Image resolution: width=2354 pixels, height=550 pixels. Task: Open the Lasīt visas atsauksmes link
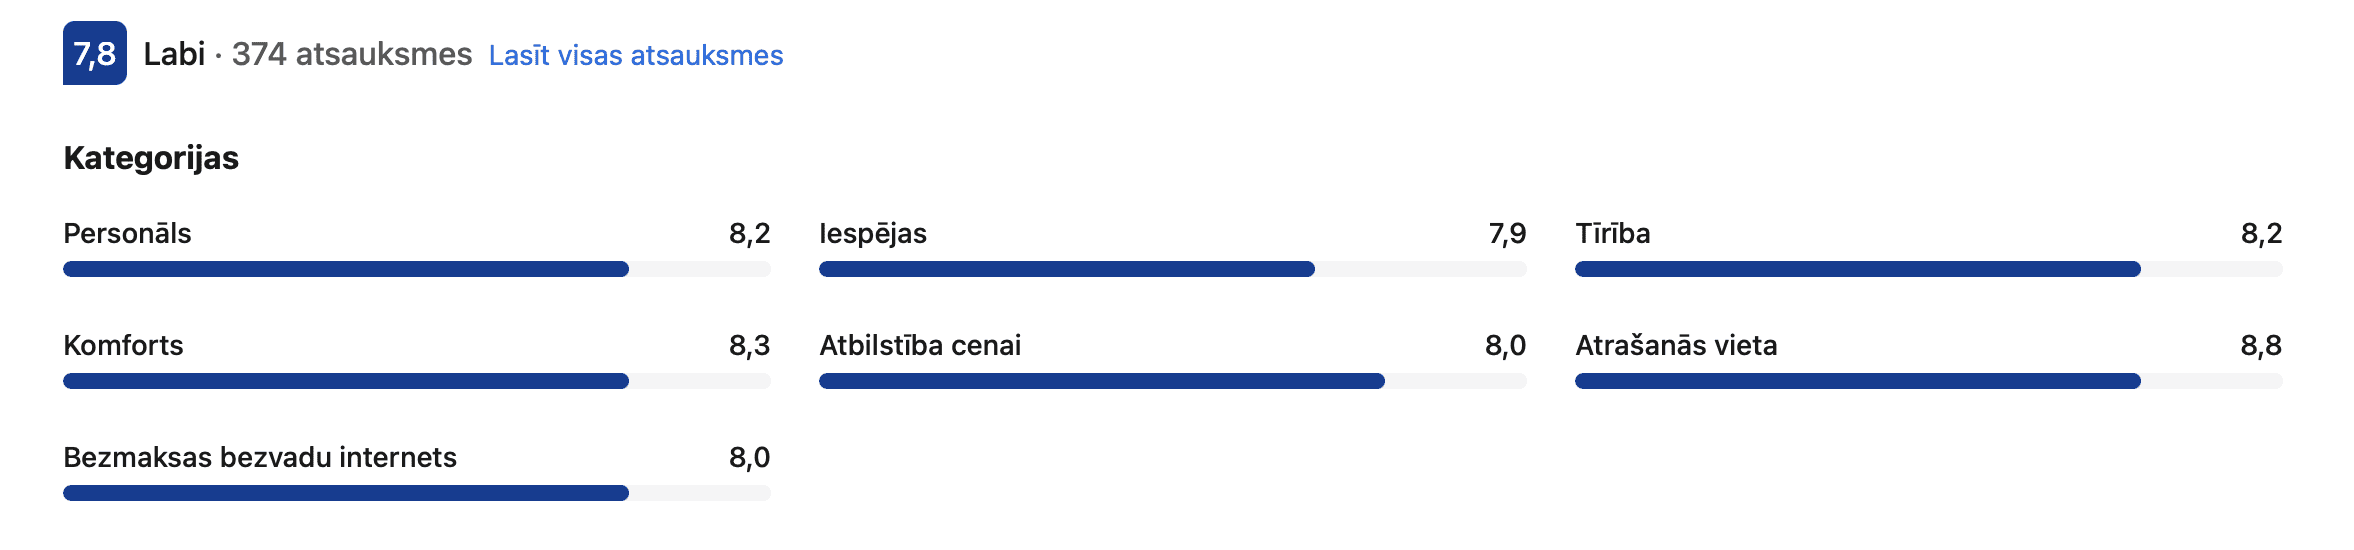tap(636, 55)
